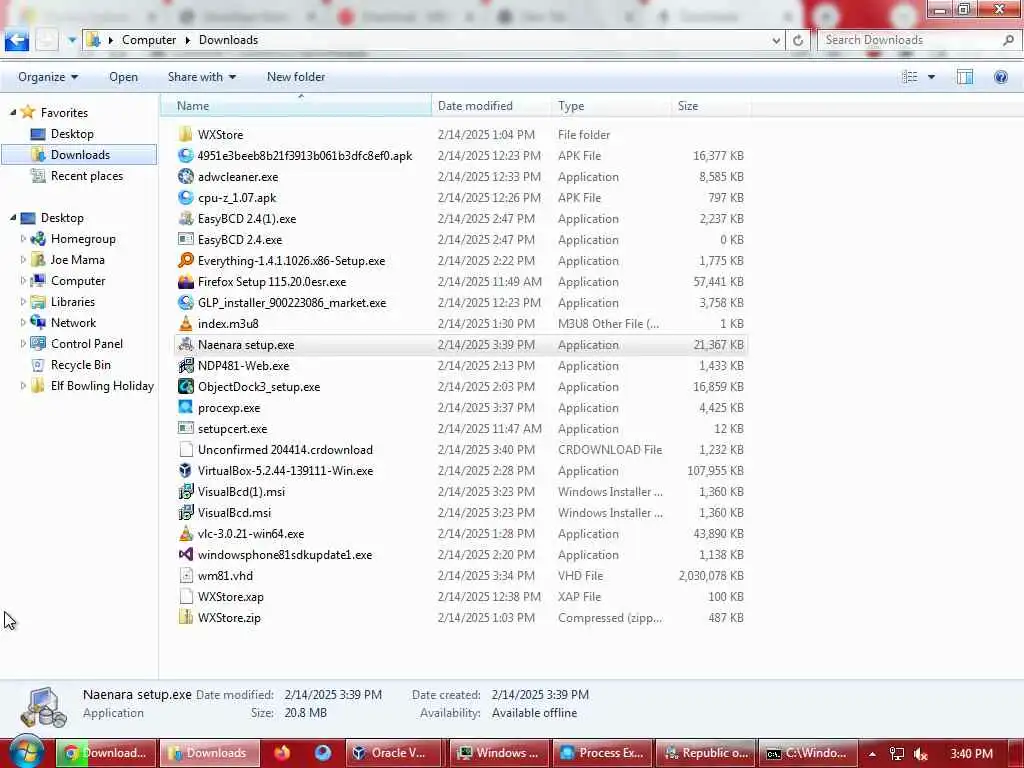Select the EasyBCD 2.4(1).exe file
Image resolution: width=1024 pixels, height=768 pixels.
point(462,219)
